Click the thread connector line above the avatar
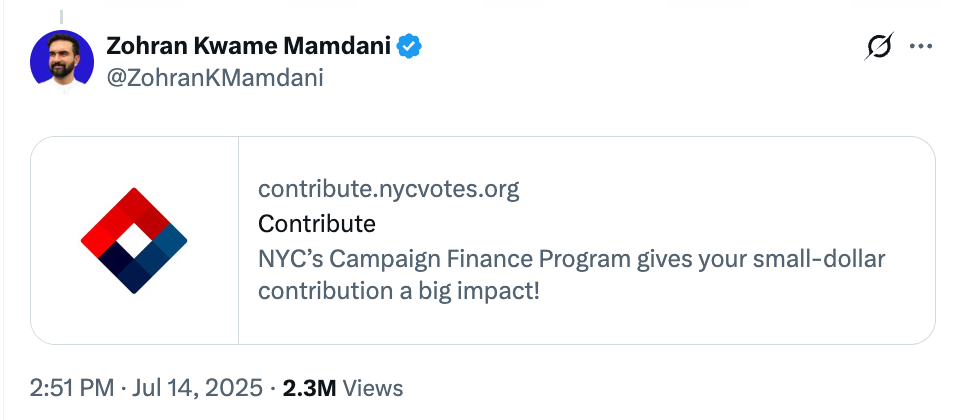958x420 pixels. point(61,17)
